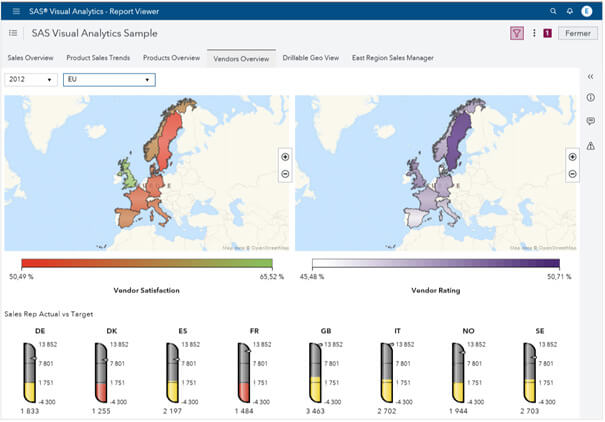This screenshot has height=422, width=605.
Task: Open the 2012 year dropdown
Action: 31,79
